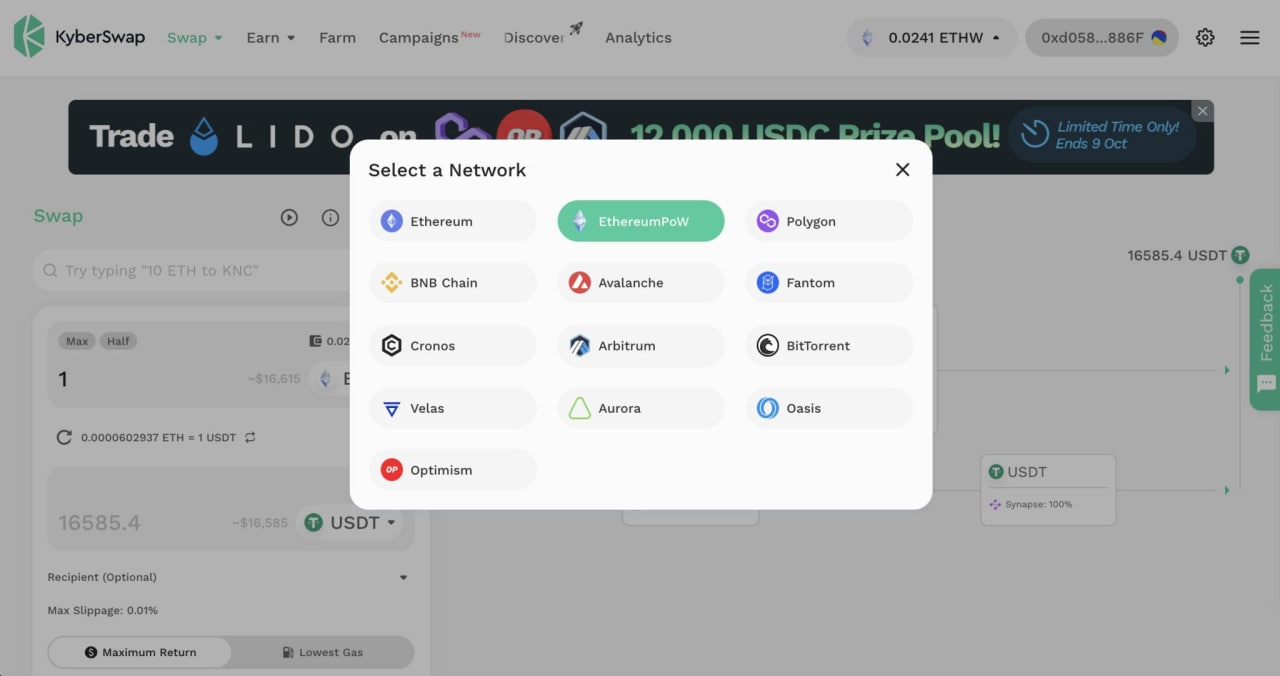Select the Maximum Return option
1280x676 pixels.
[x=140, y=652]
